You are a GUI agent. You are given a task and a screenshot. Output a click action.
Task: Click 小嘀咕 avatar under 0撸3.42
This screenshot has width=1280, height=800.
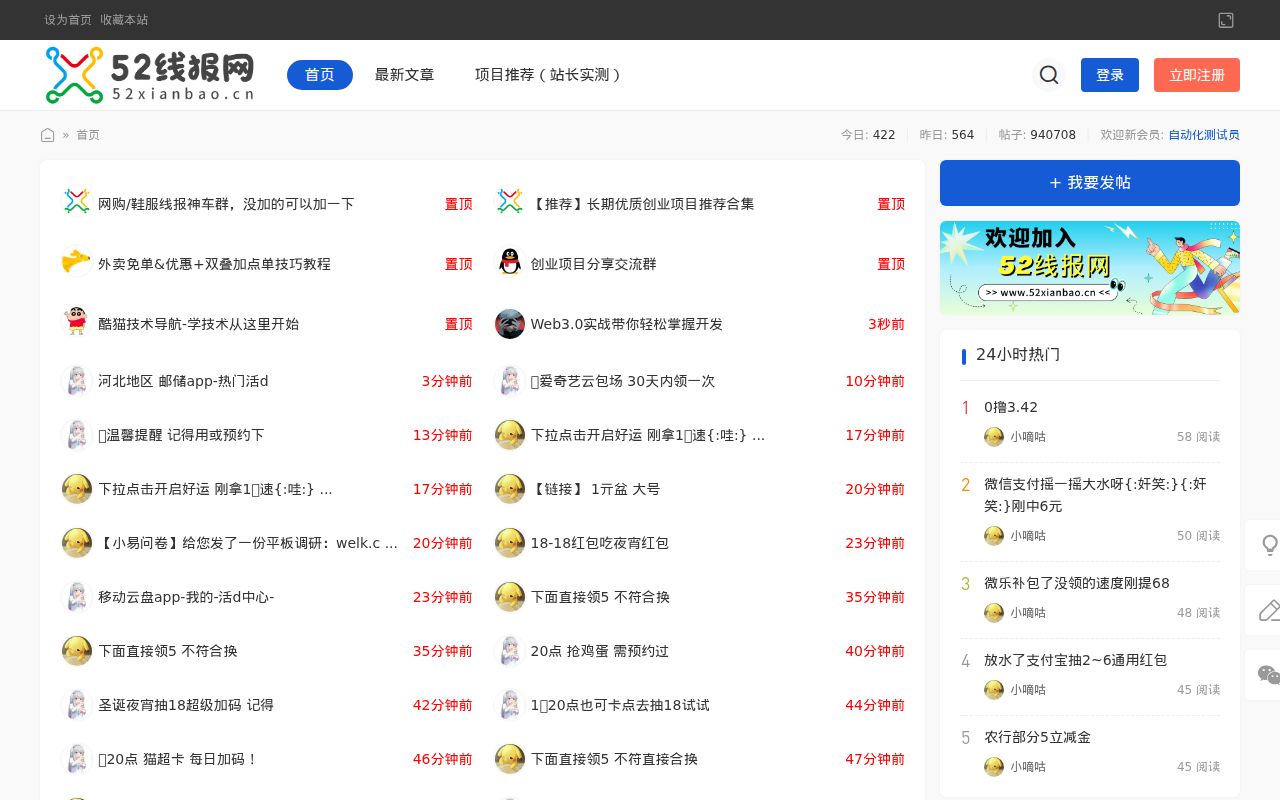tap(993, 437)
